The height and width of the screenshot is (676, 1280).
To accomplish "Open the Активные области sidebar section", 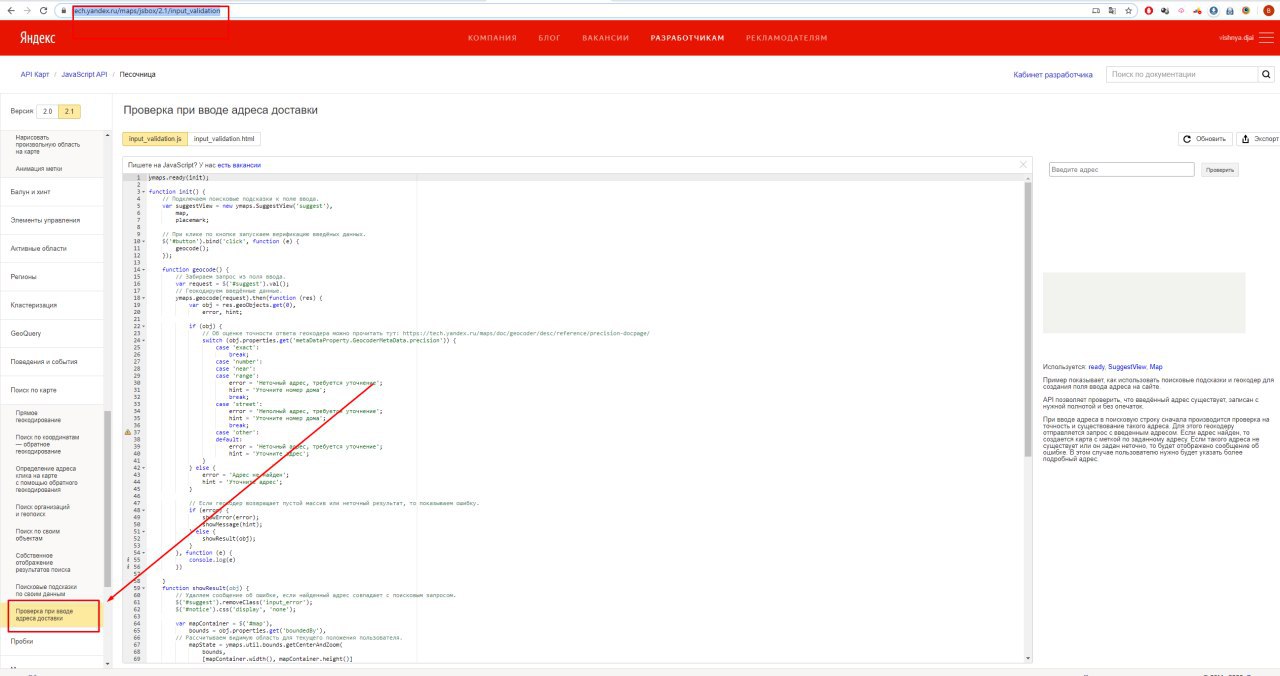I will 38,248.
